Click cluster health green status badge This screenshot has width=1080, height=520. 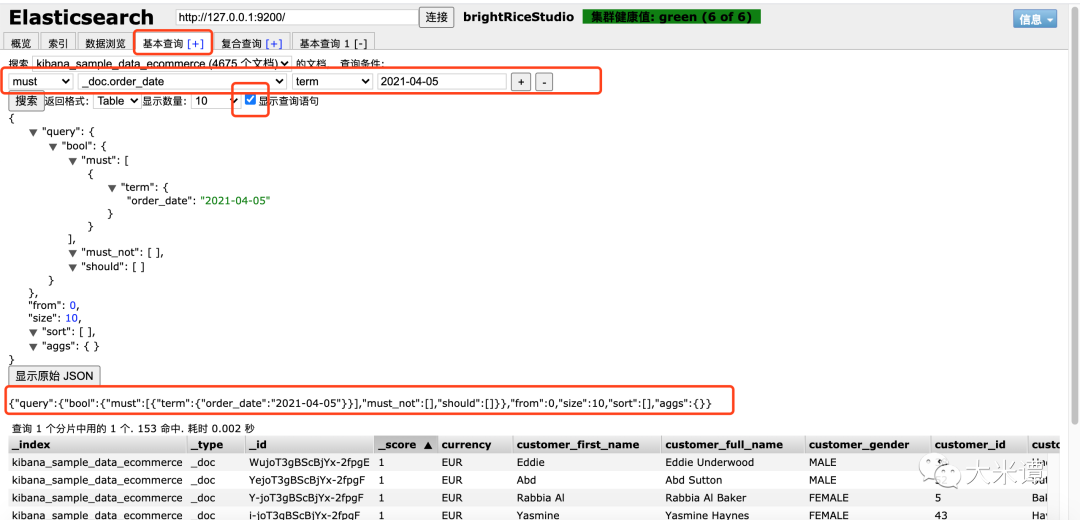[671, 17]
